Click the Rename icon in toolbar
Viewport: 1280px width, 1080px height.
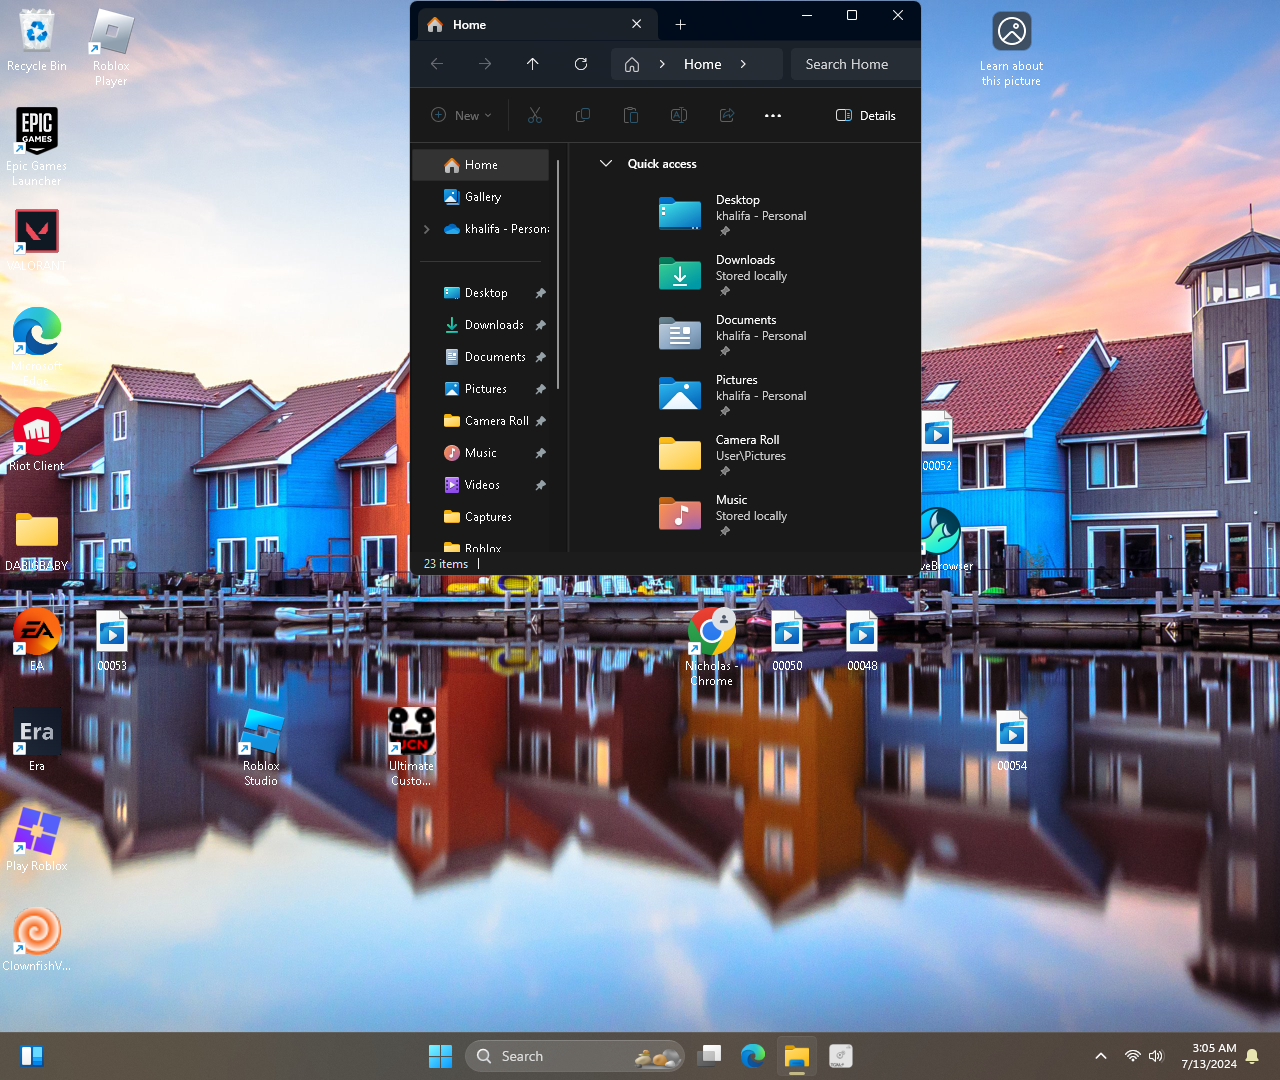tap(679, 116)
